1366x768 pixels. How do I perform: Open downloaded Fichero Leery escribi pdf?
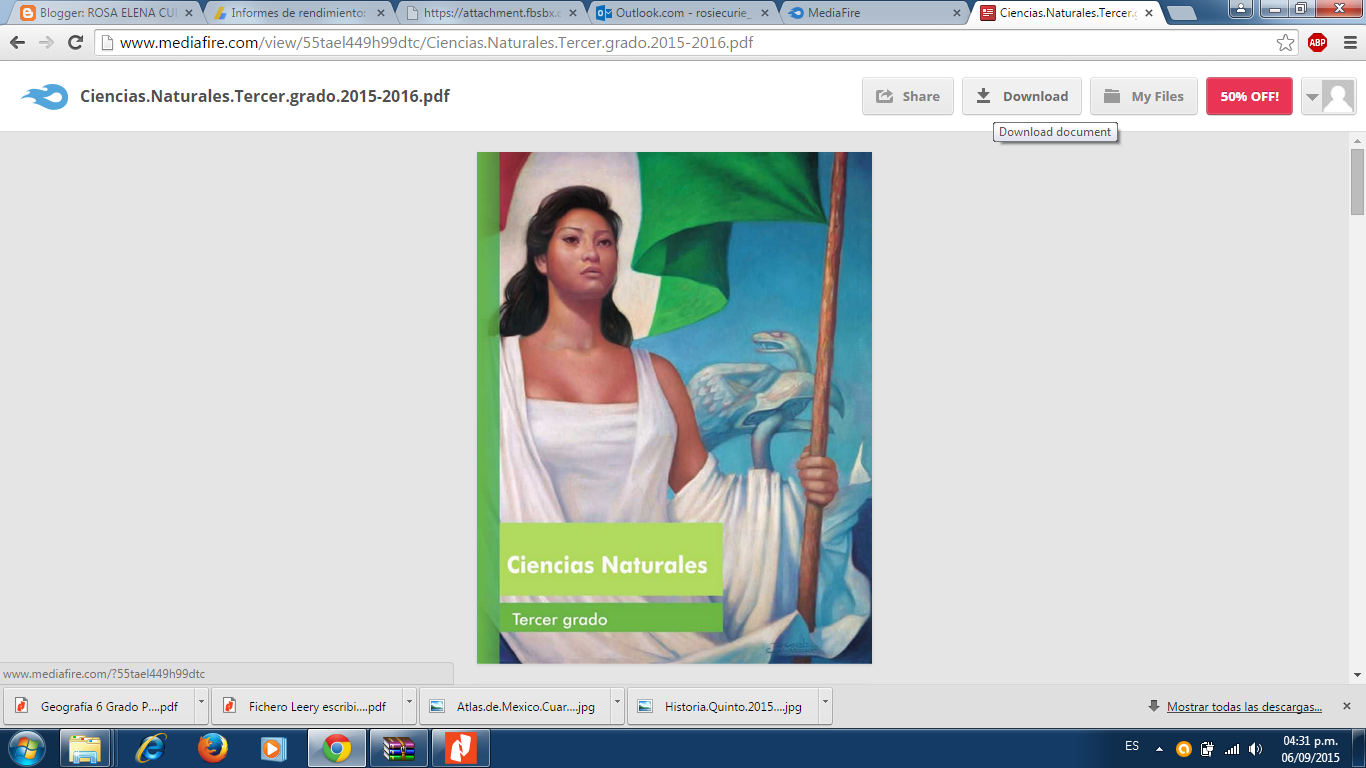click(x=305, y=706)
